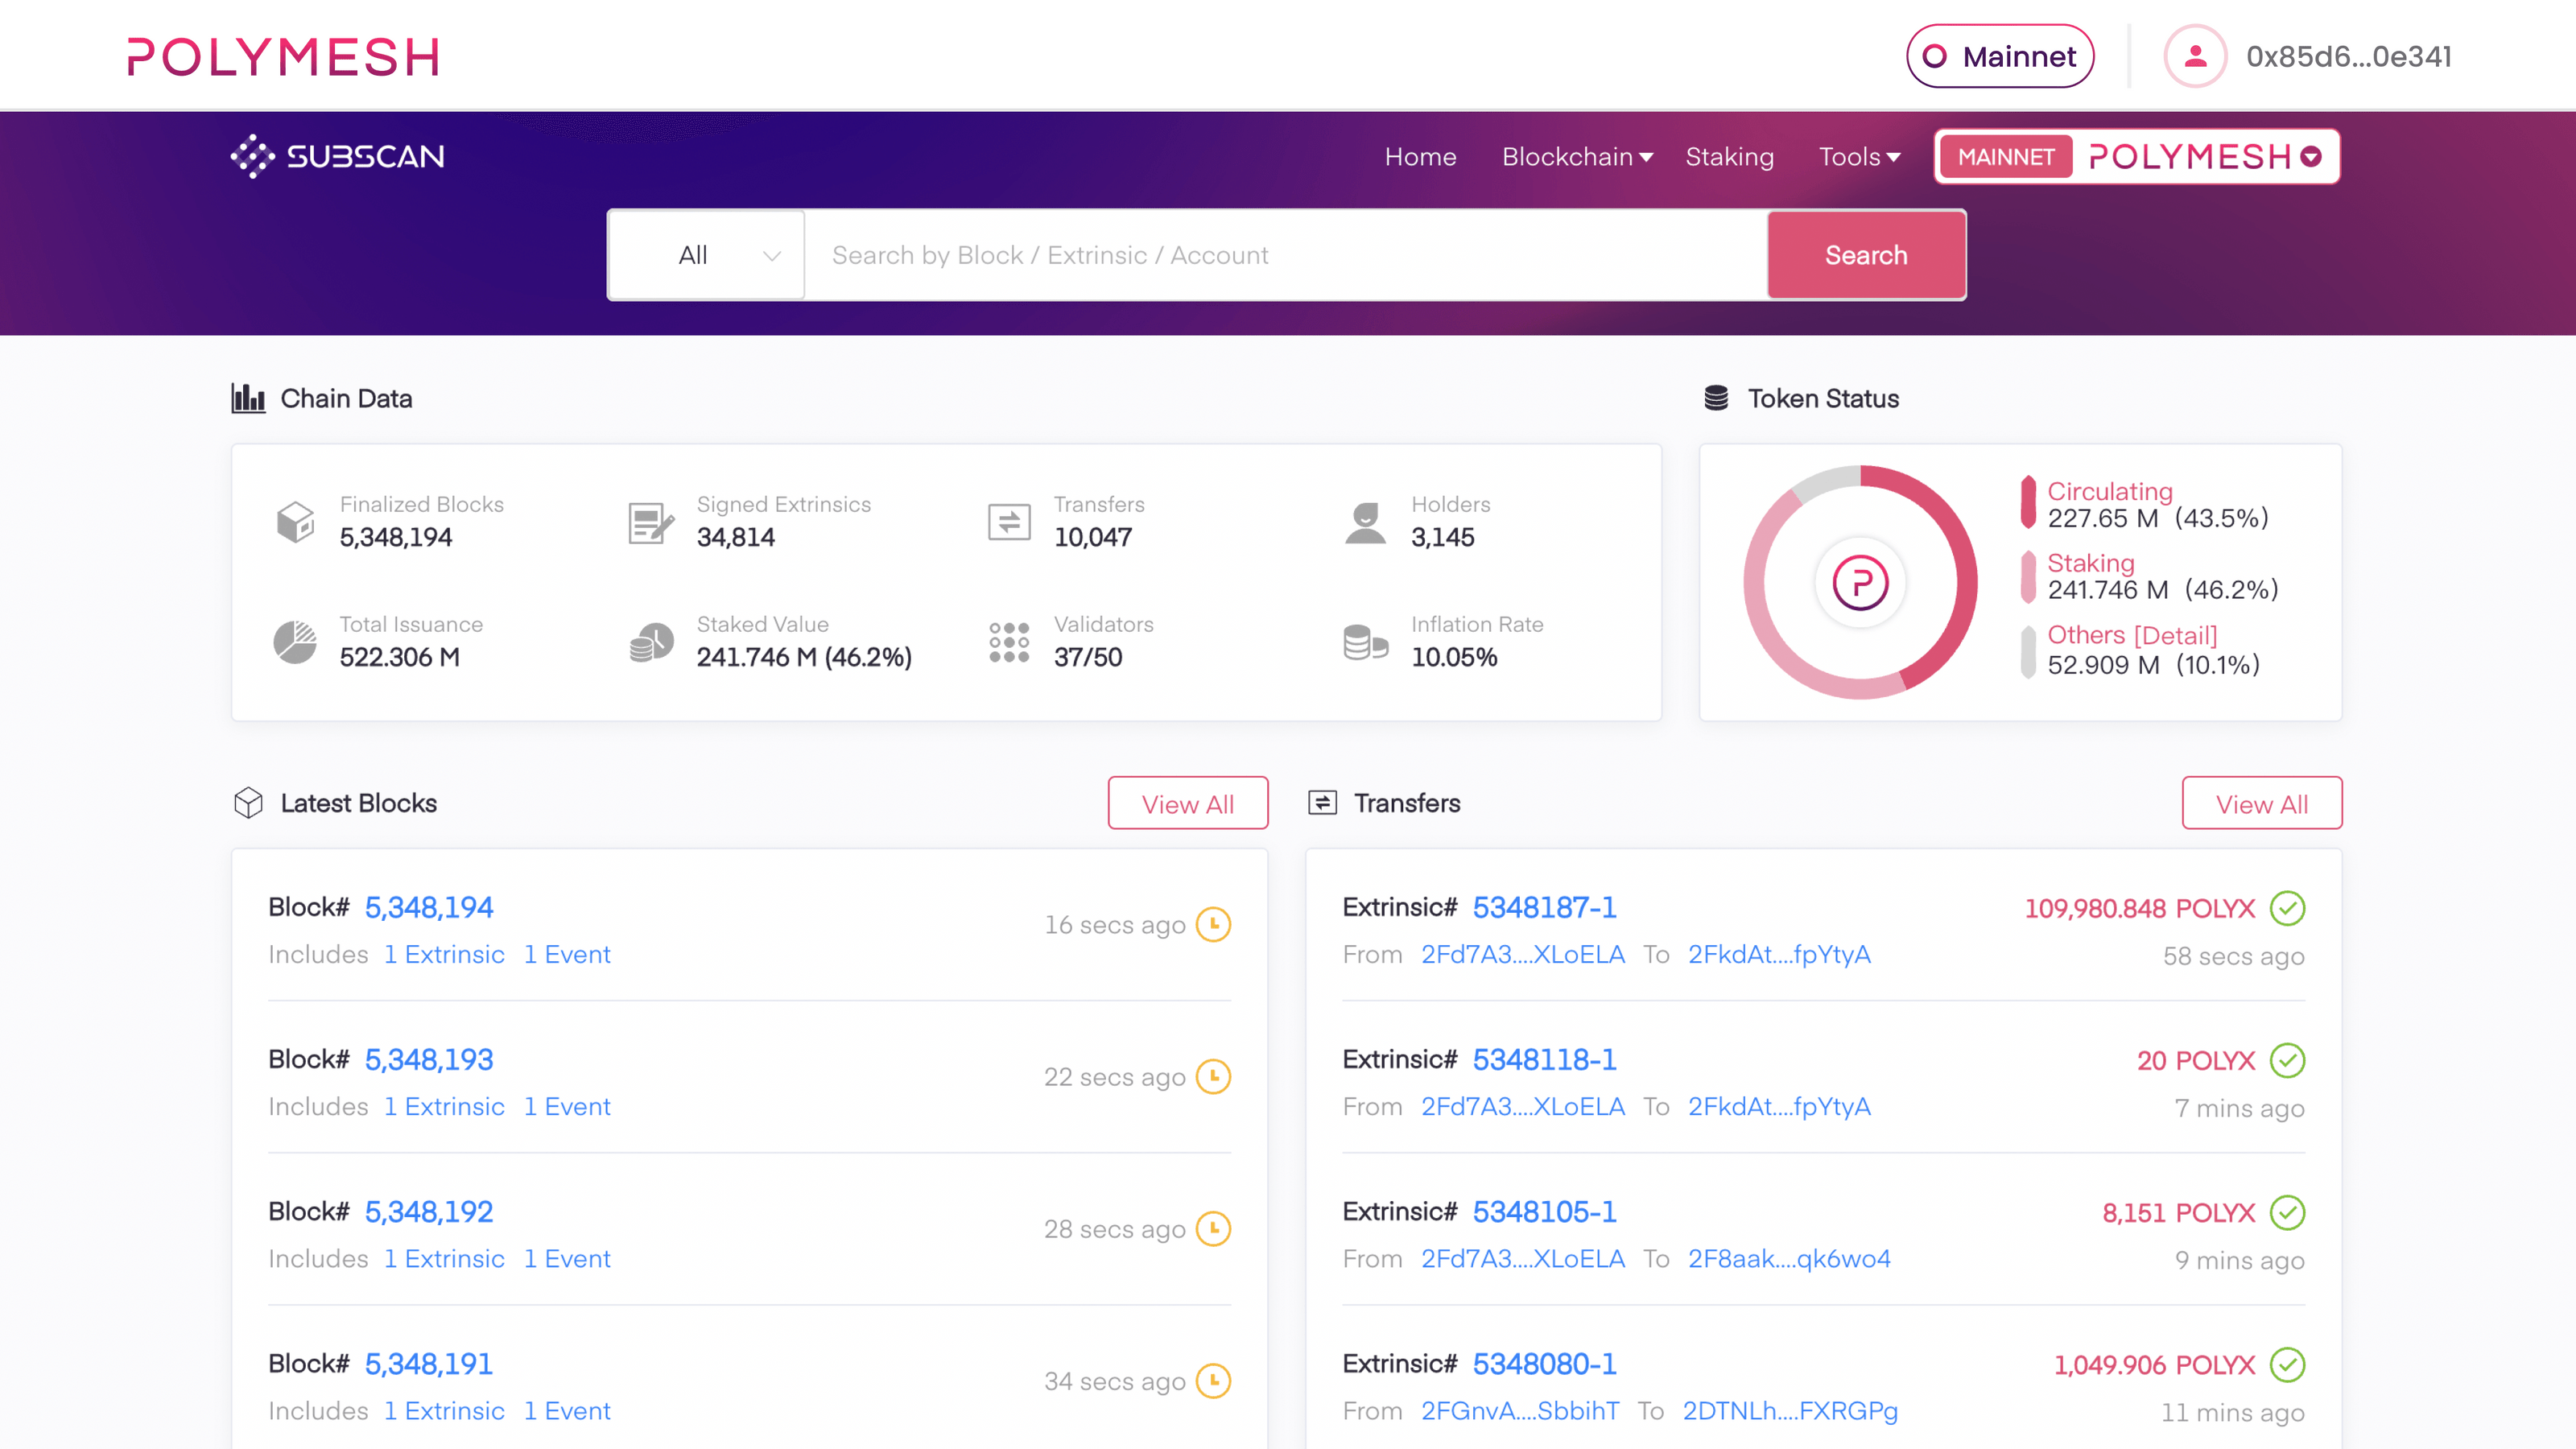Click View All next to Latest Blocks

[x=1187, y=803]
